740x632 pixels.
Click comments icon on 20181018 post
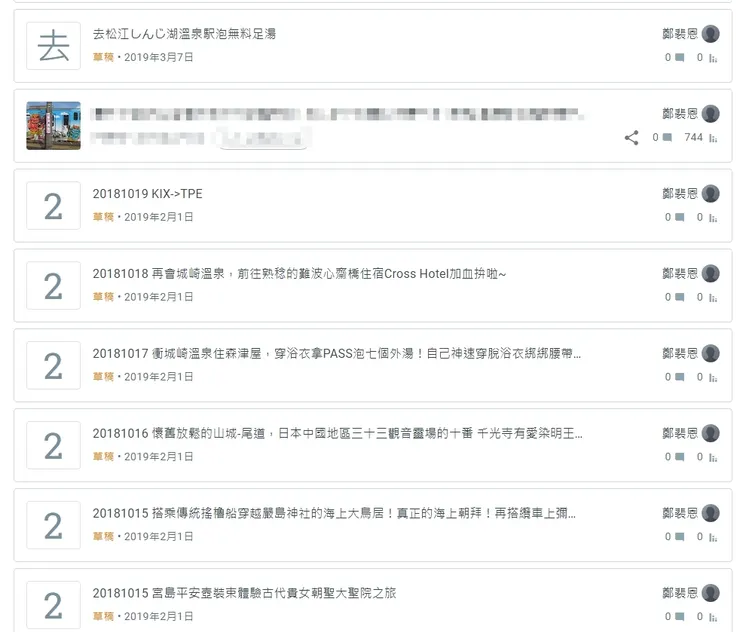(x=680, y=297)
